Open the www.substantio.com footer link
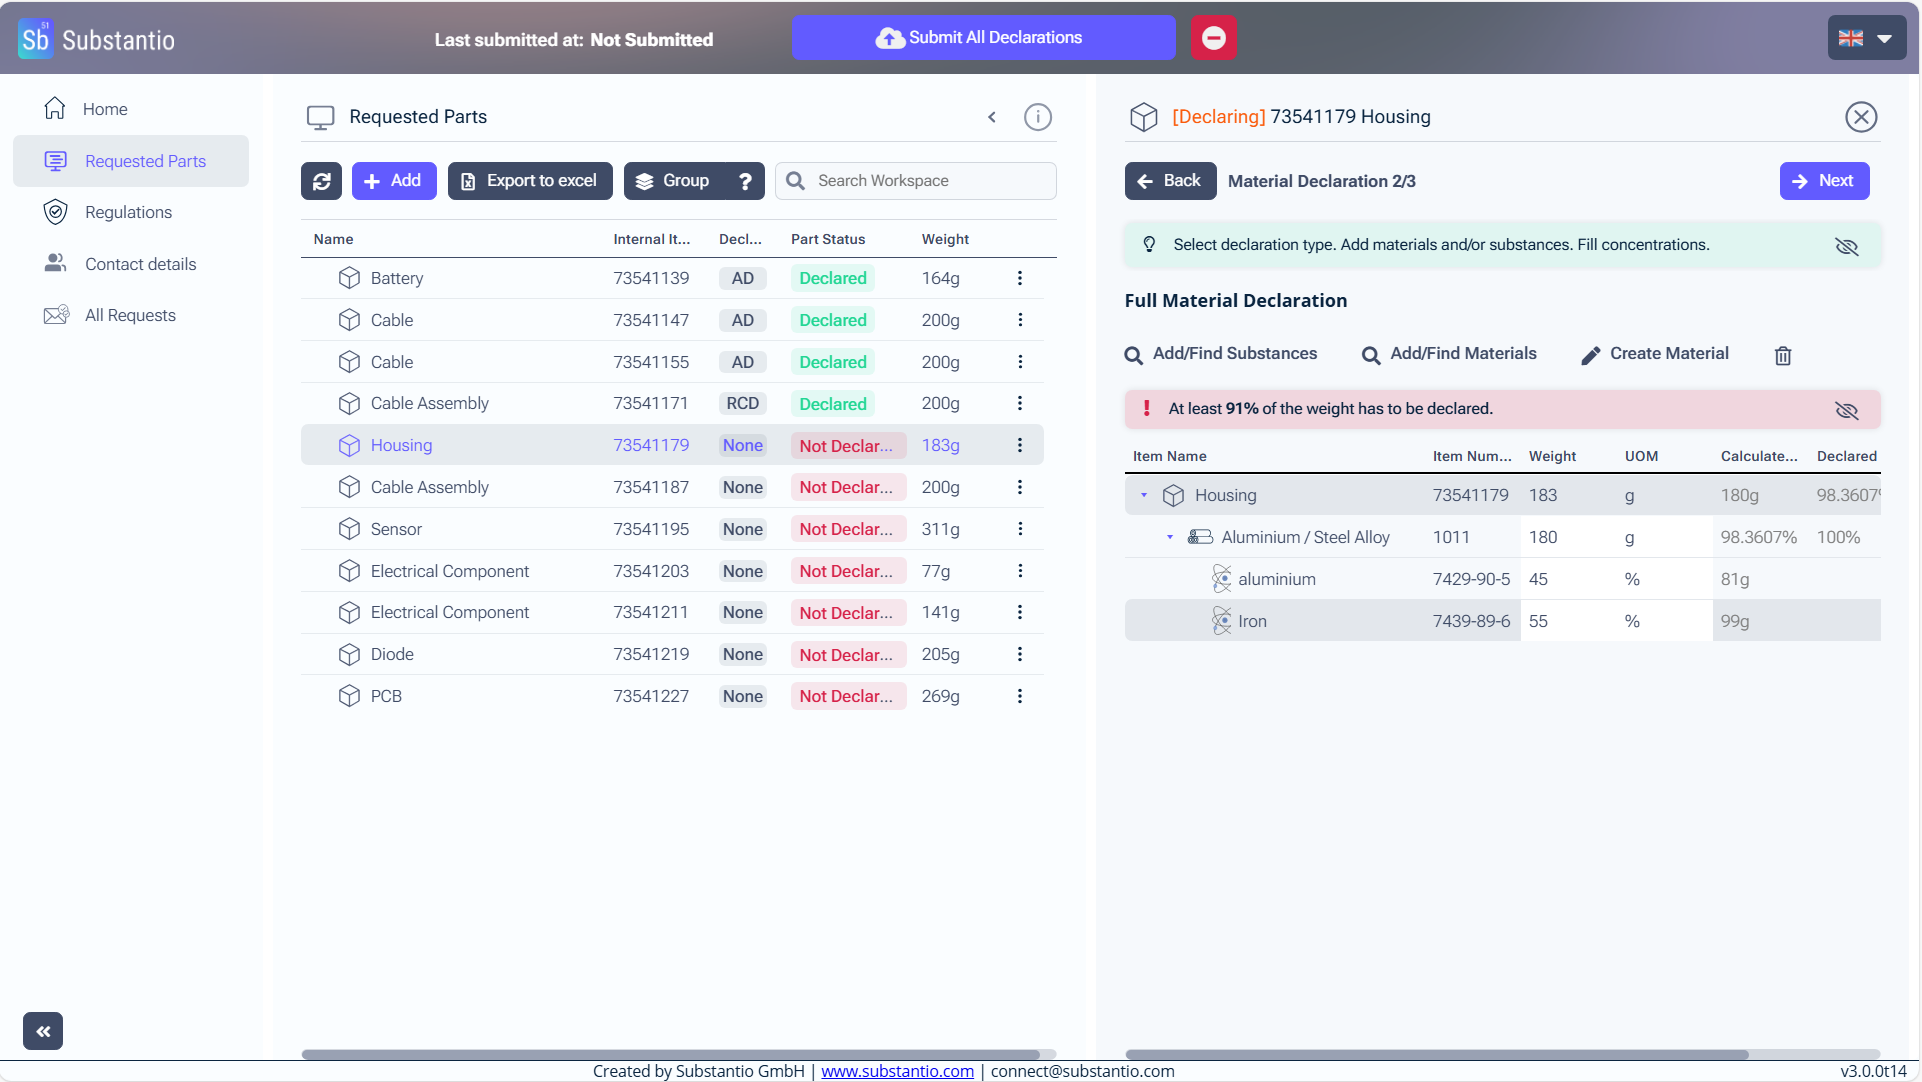Image resolution: width=1922 pixels, height=1082 pixels. [897, 1071]
